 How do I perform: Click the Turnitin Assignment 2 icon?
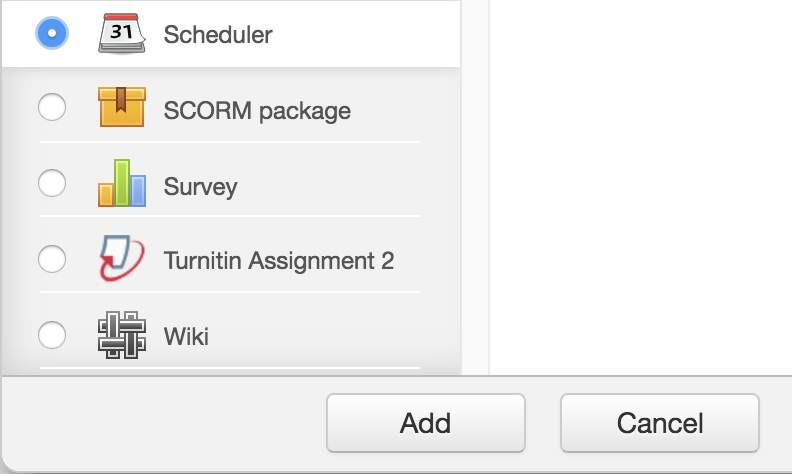coord(122,258)
